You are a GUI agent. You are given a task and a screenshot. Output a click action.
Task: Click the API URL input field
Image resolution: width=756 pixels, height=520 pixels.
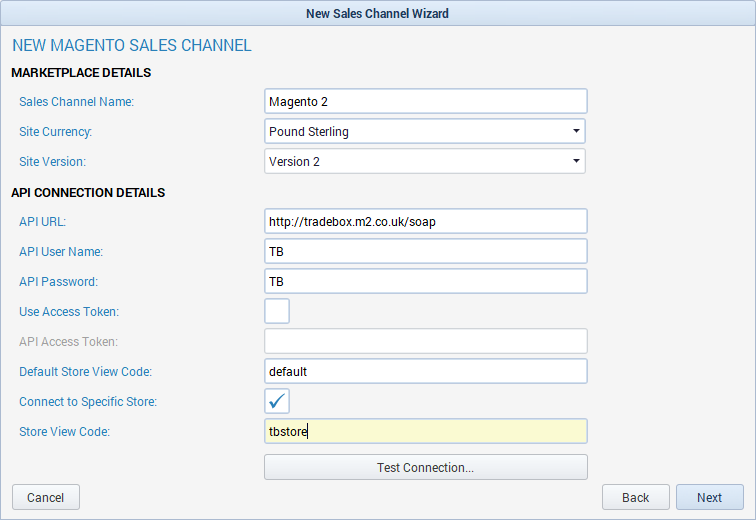click(x=426, y=221)
